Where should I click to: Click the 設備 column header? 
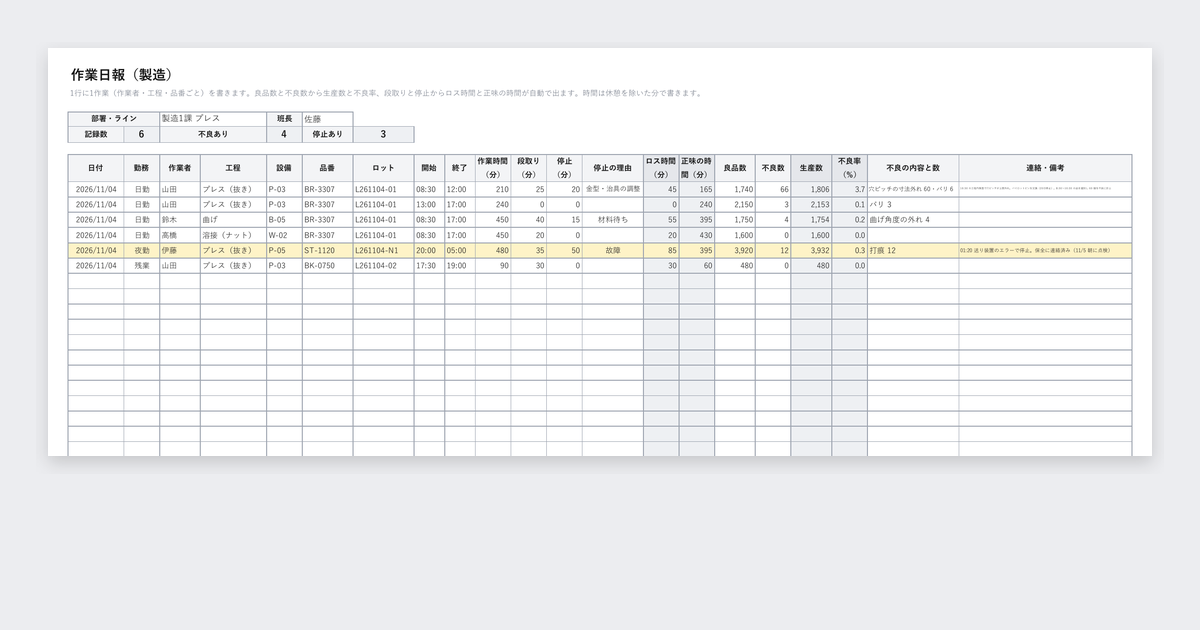284,168
